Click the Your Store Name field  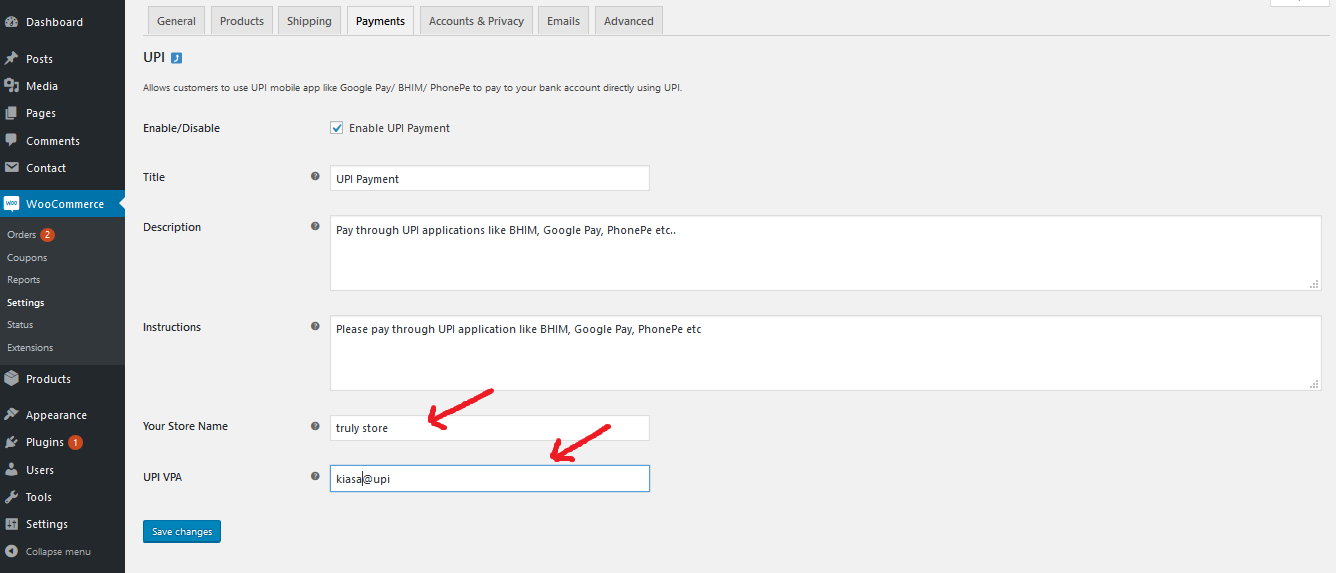(490, 428)
